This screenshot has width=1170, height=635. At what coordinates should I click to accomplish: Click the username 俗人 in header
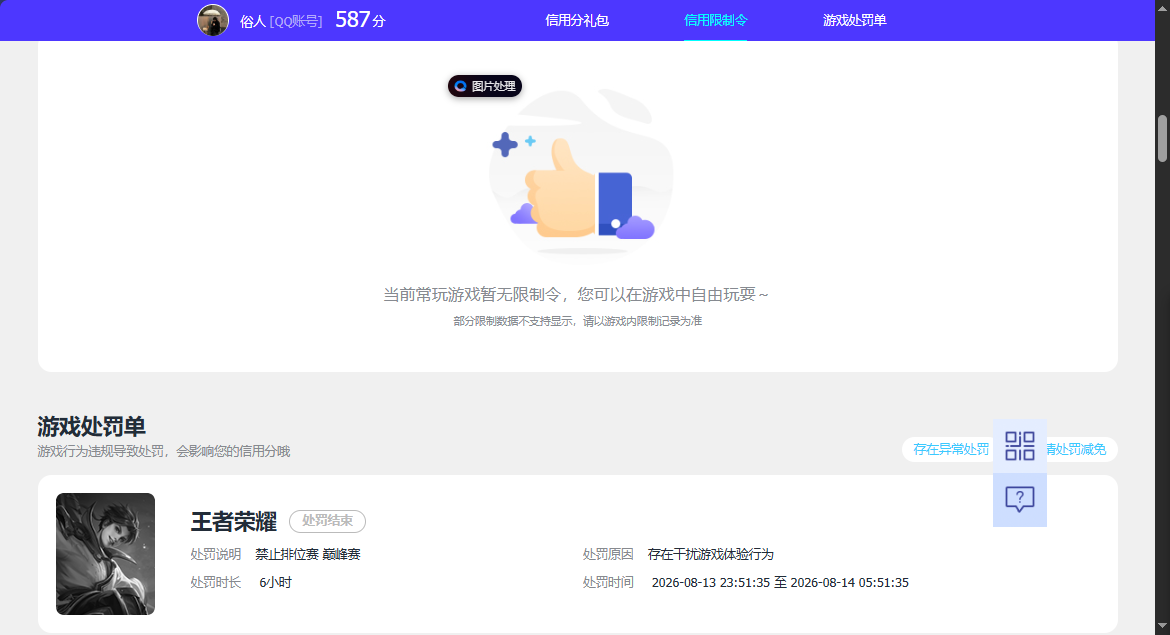[x=253, y=22]
